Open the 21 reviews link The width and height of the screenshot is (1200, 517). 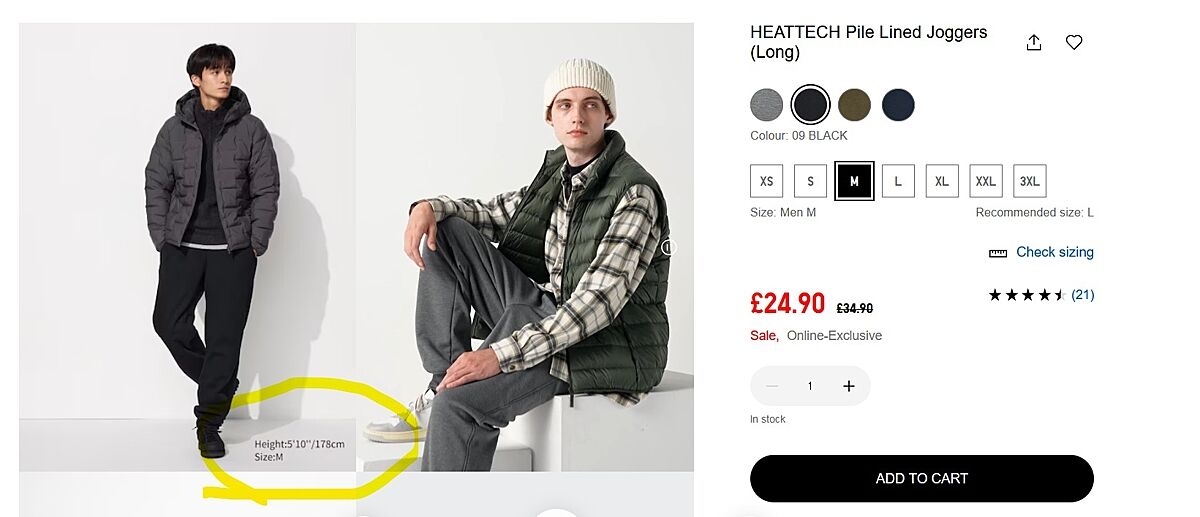1082,295
